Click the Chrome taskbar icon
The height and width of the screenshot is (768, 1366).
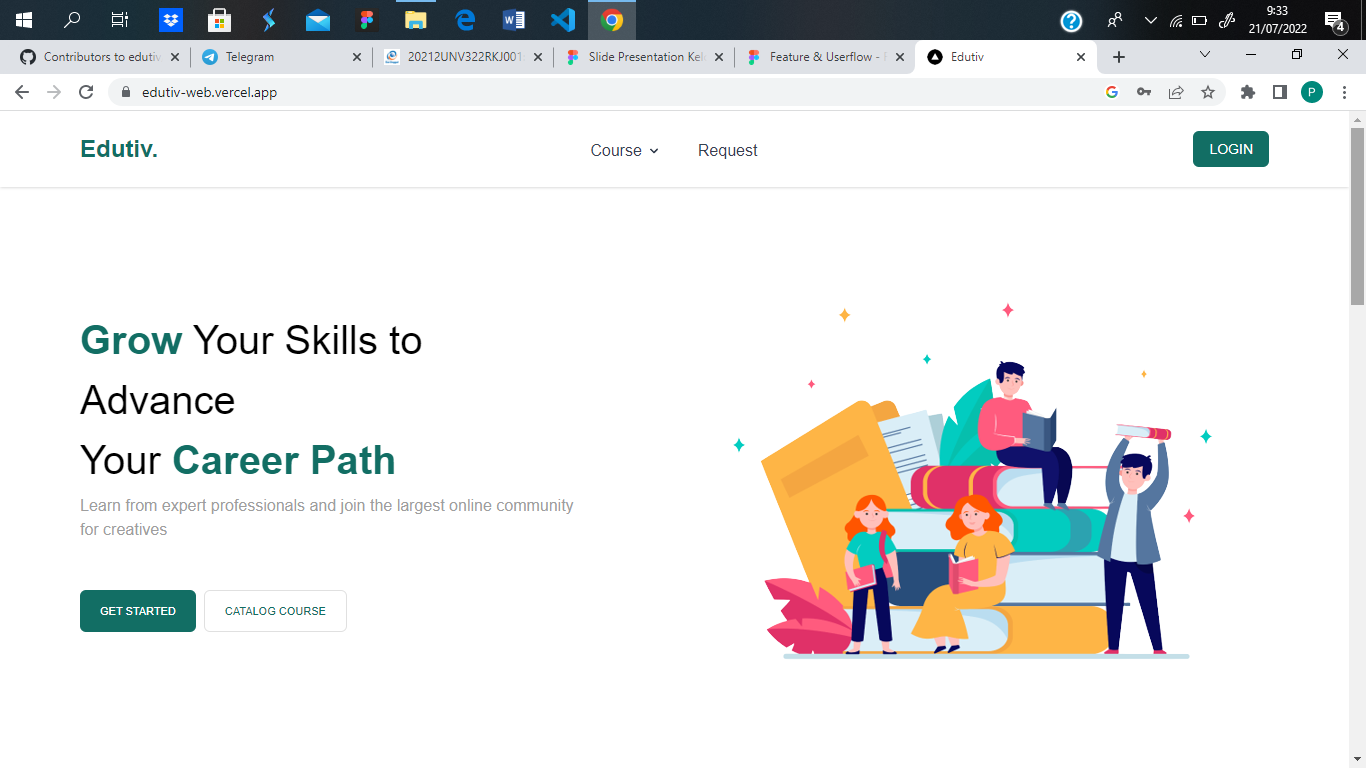coord(612,20)
